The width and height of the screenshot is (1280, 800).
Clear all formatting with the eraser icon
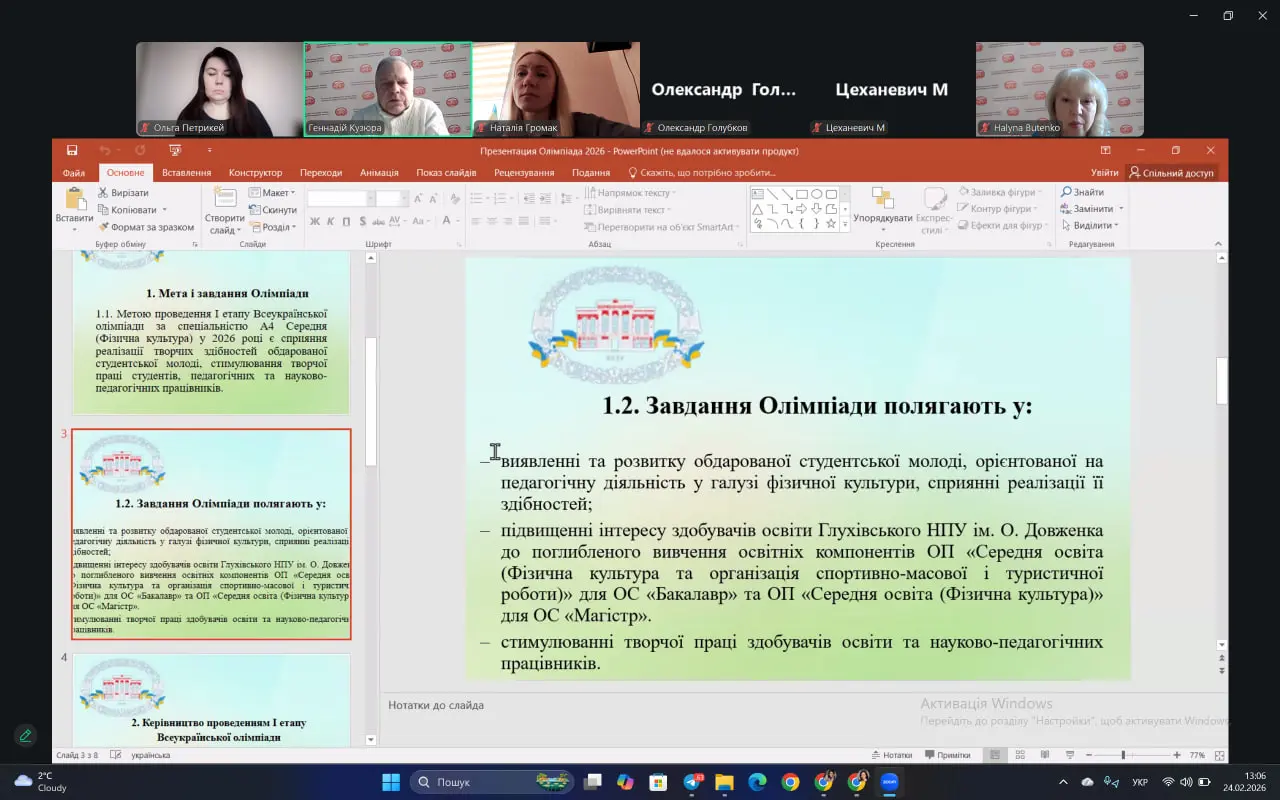455,199
